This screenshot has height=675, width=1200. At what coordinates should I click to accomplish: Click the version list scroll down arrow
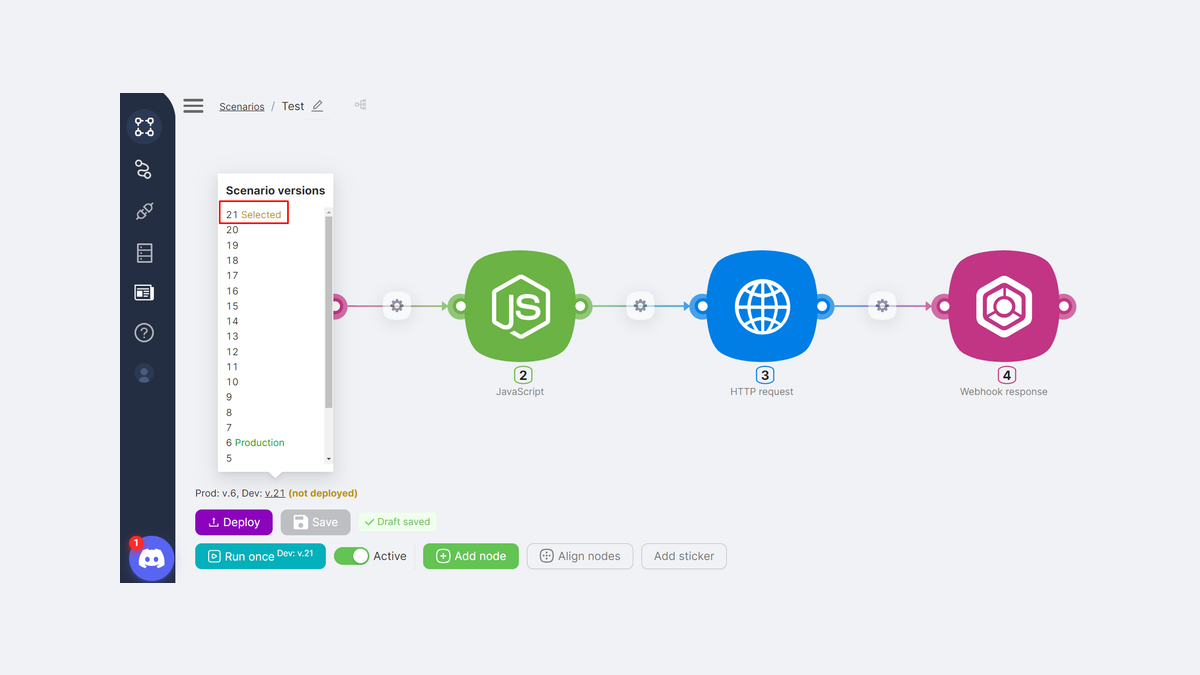tap(328, 459)
